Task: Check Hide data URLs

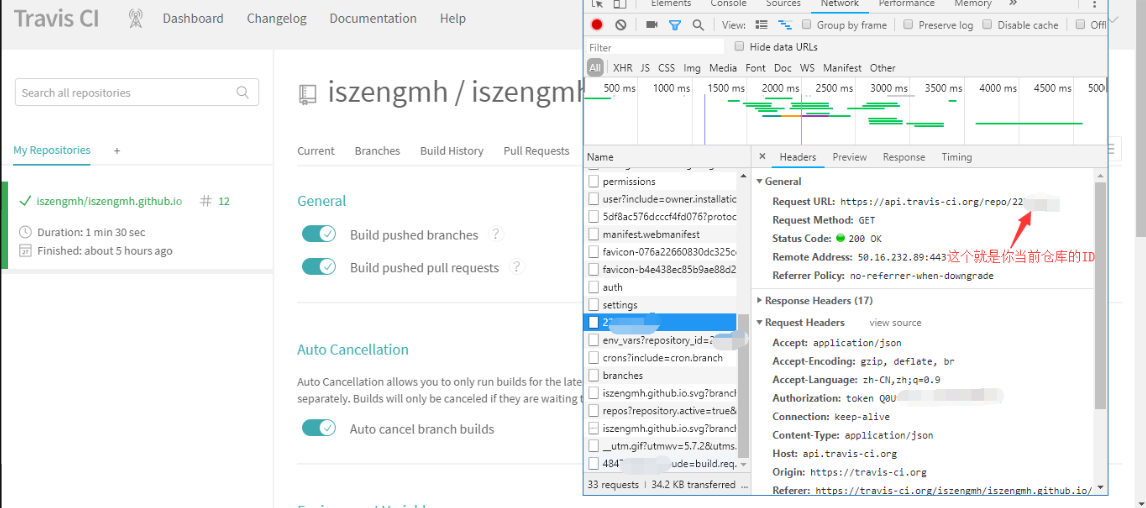Action: click(x=740, y=46)
